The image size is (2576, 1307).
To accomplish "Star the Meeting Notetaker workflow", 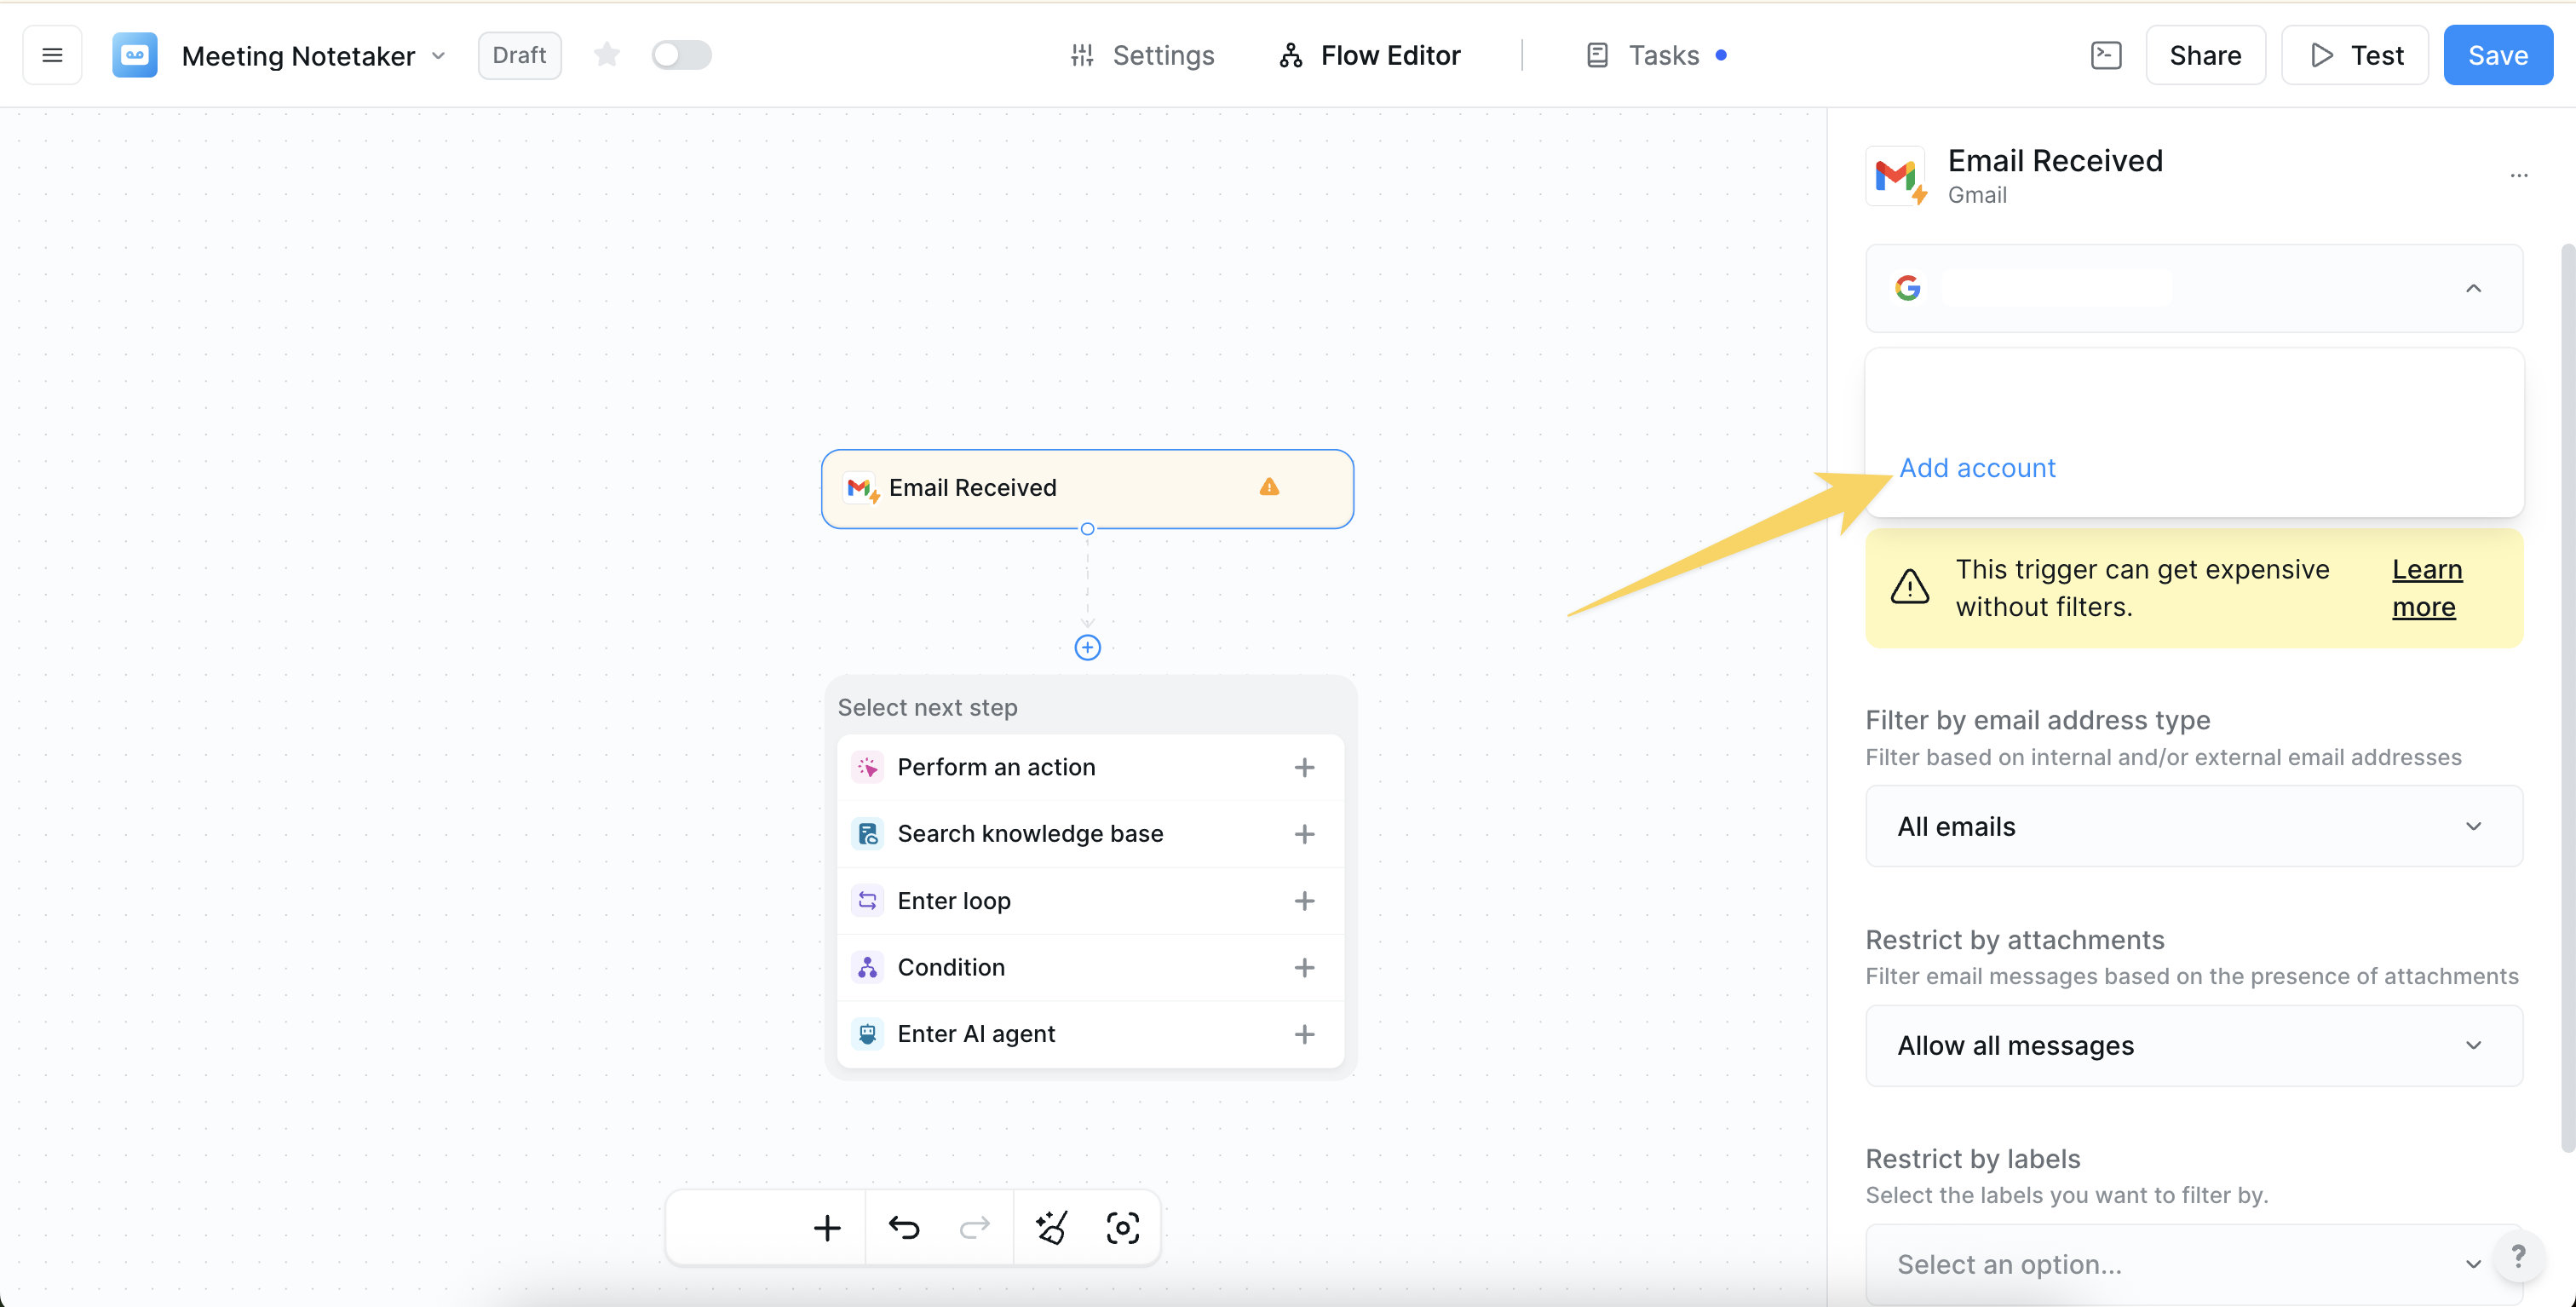I will pyautogui.click(x=606, y=55).
